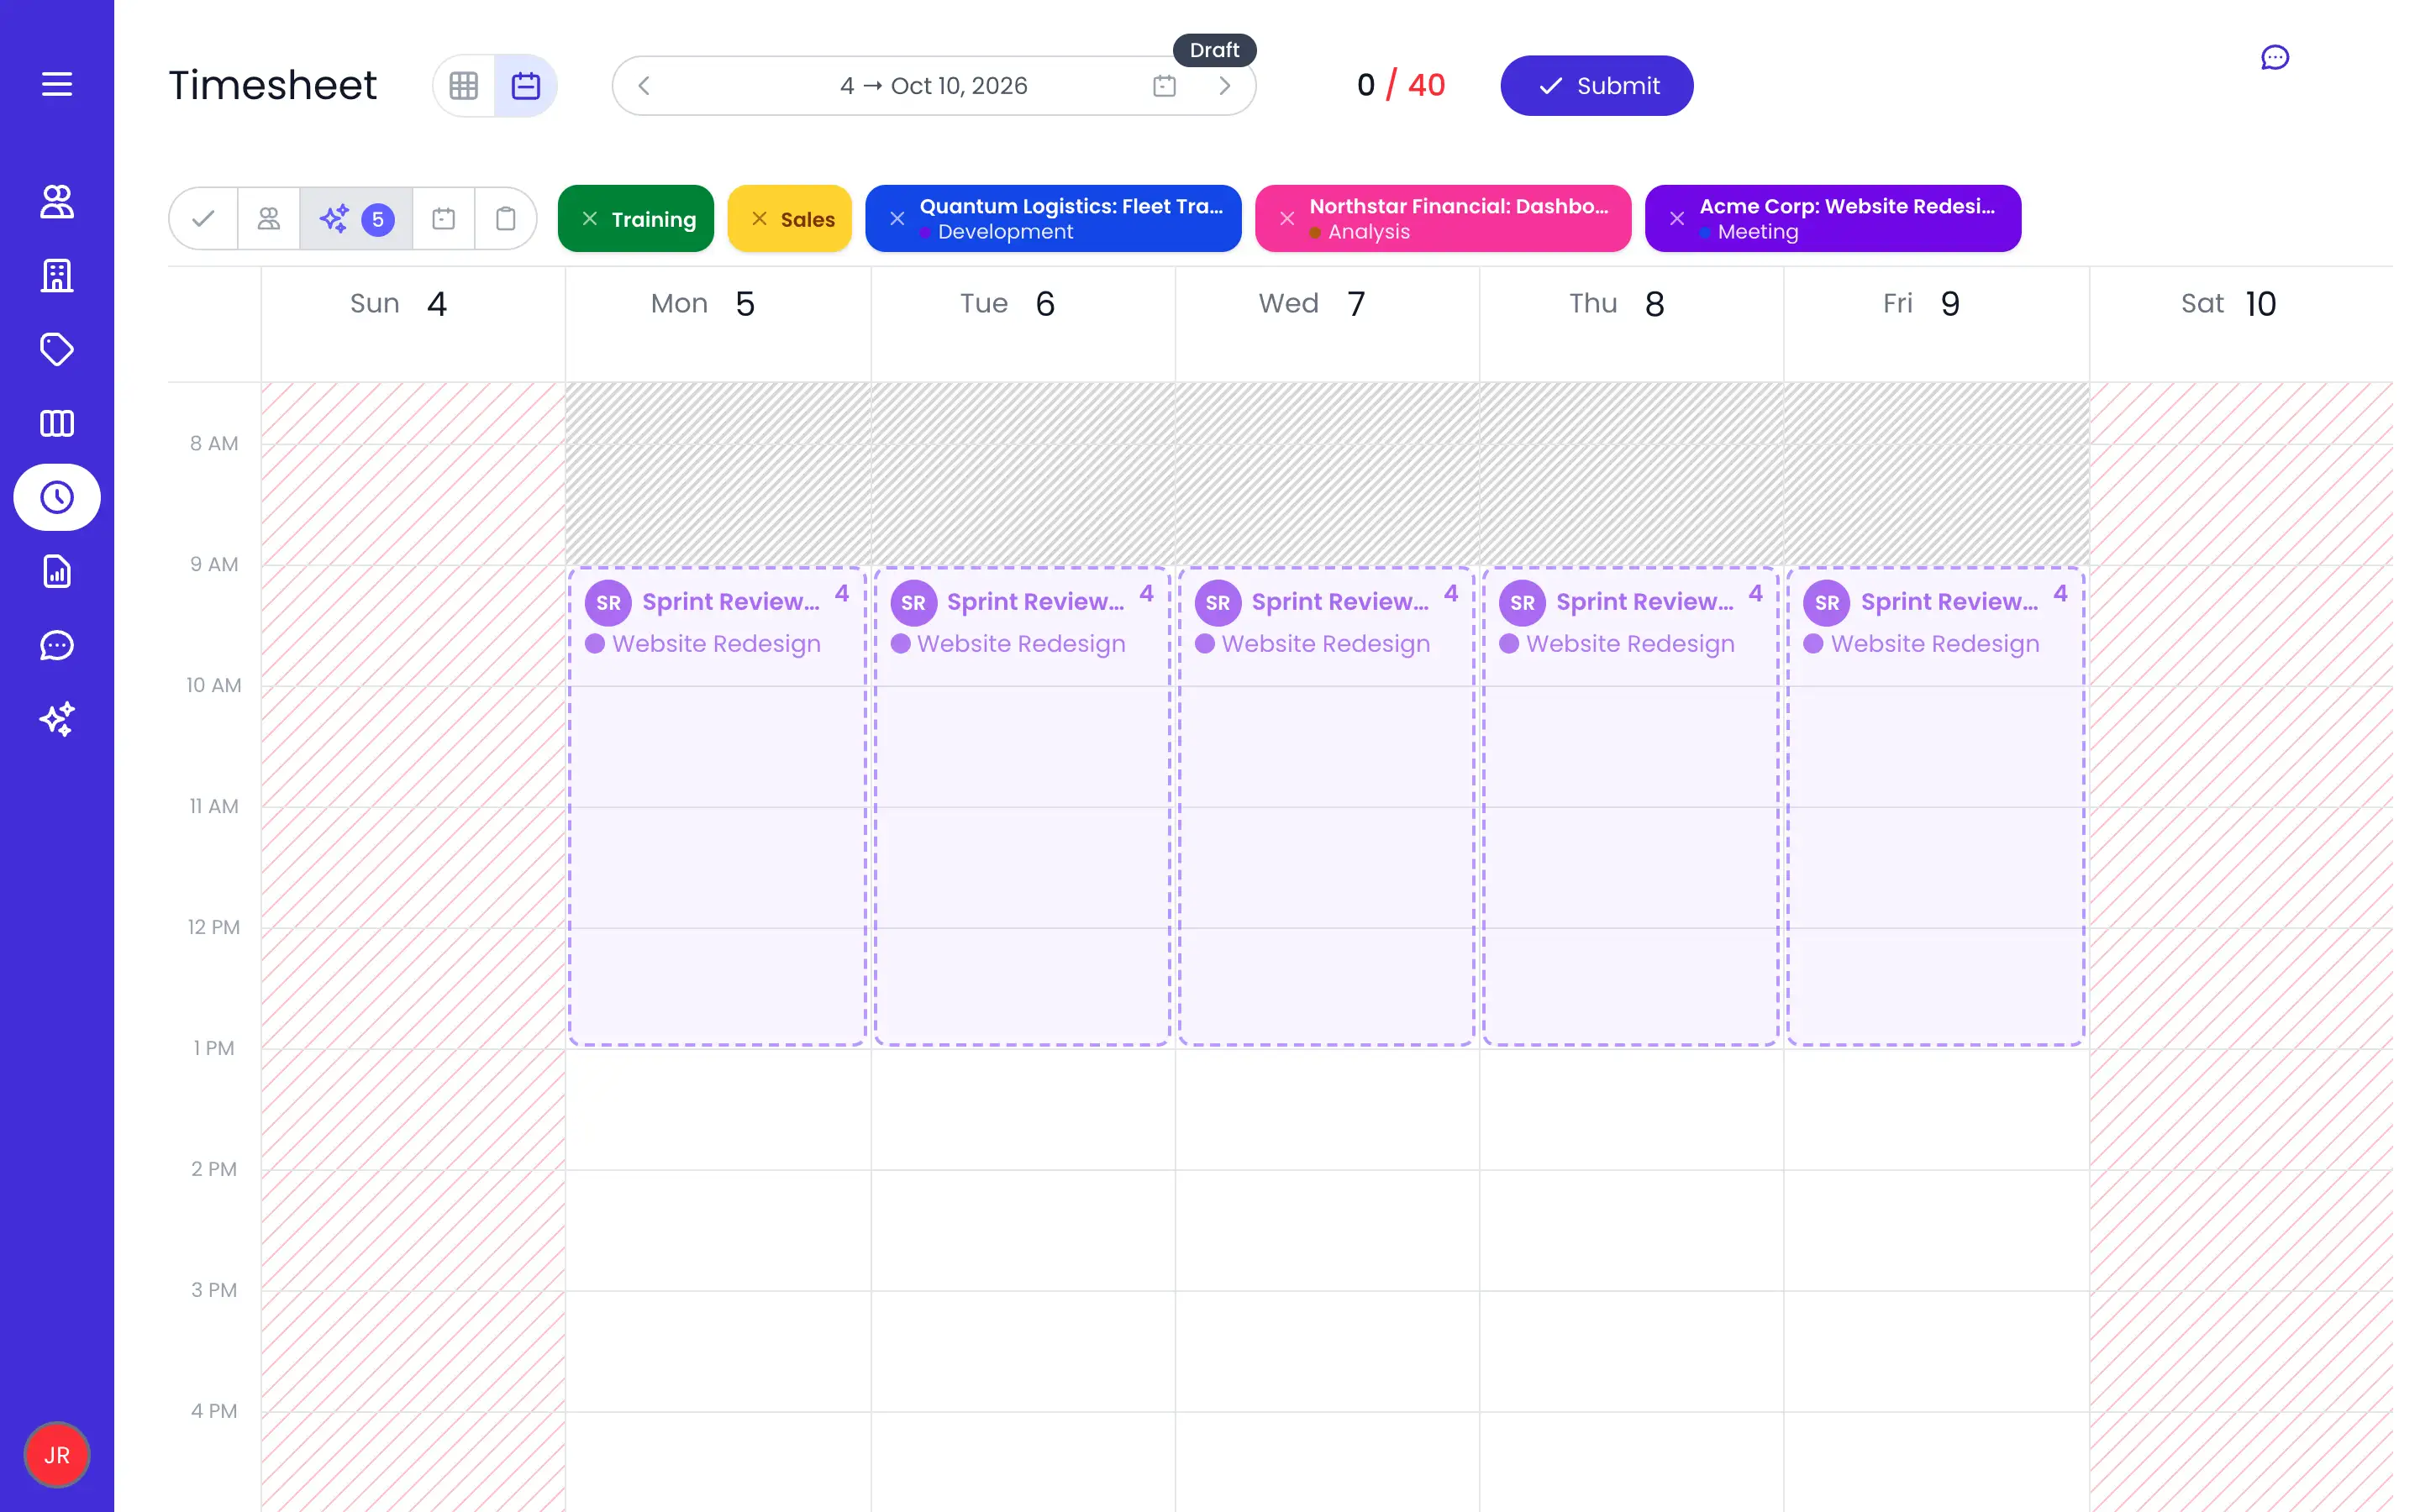Toggle the AI suggestions filter with 5 badge
Viewport: 2420px width, 1512px height.
coord(356,218)
